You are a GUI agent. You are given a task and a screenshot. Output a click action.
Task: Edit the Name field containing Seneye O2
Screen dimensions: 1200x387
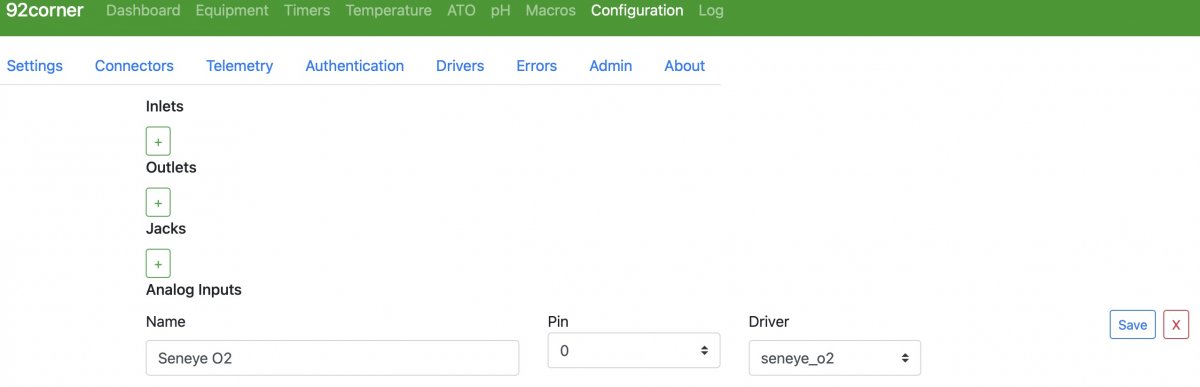[332, 357]
